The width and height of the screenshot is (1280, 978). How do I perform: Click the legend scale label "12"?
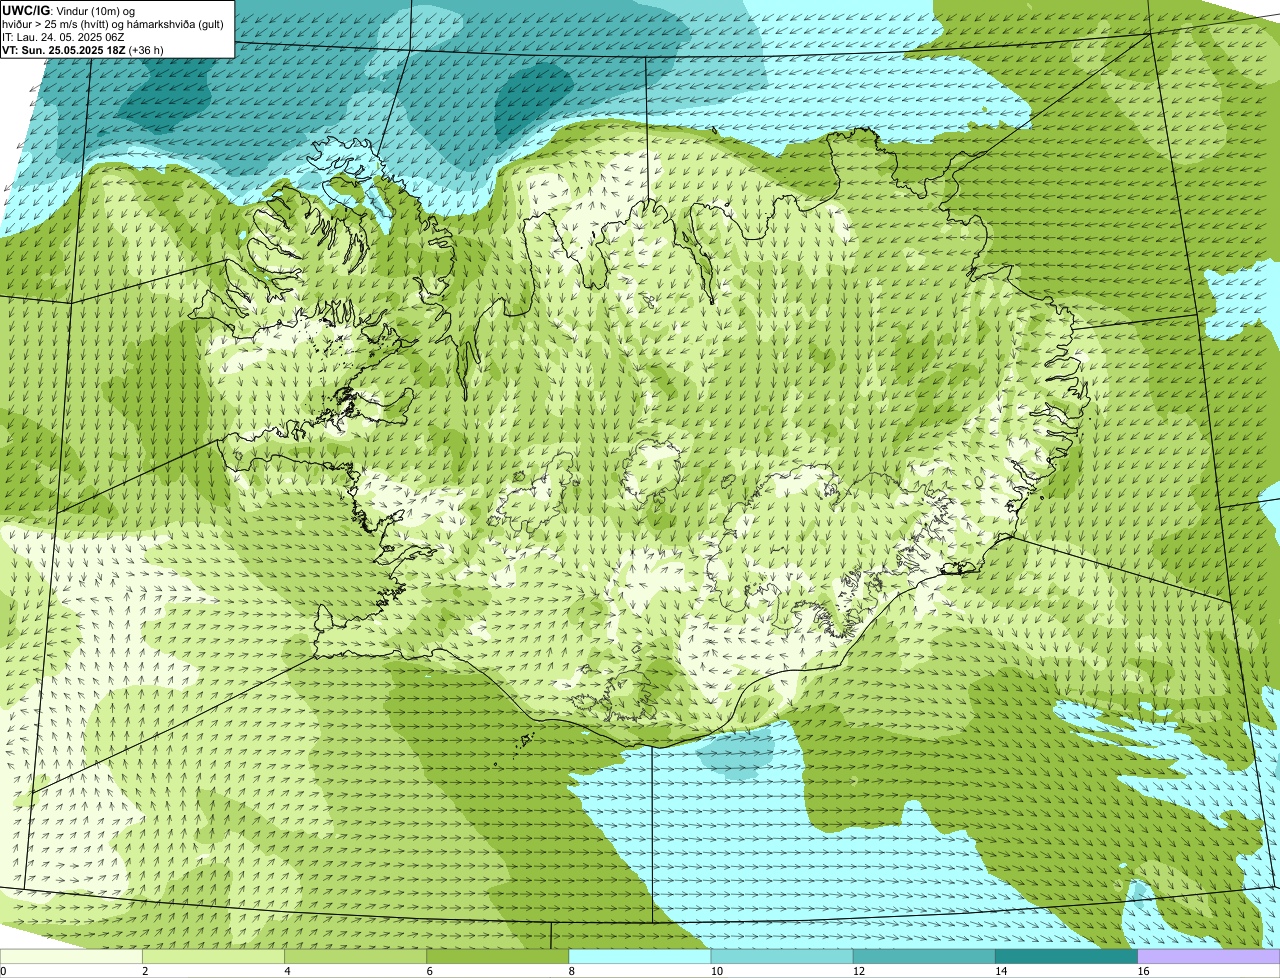(x=857, y=971)
